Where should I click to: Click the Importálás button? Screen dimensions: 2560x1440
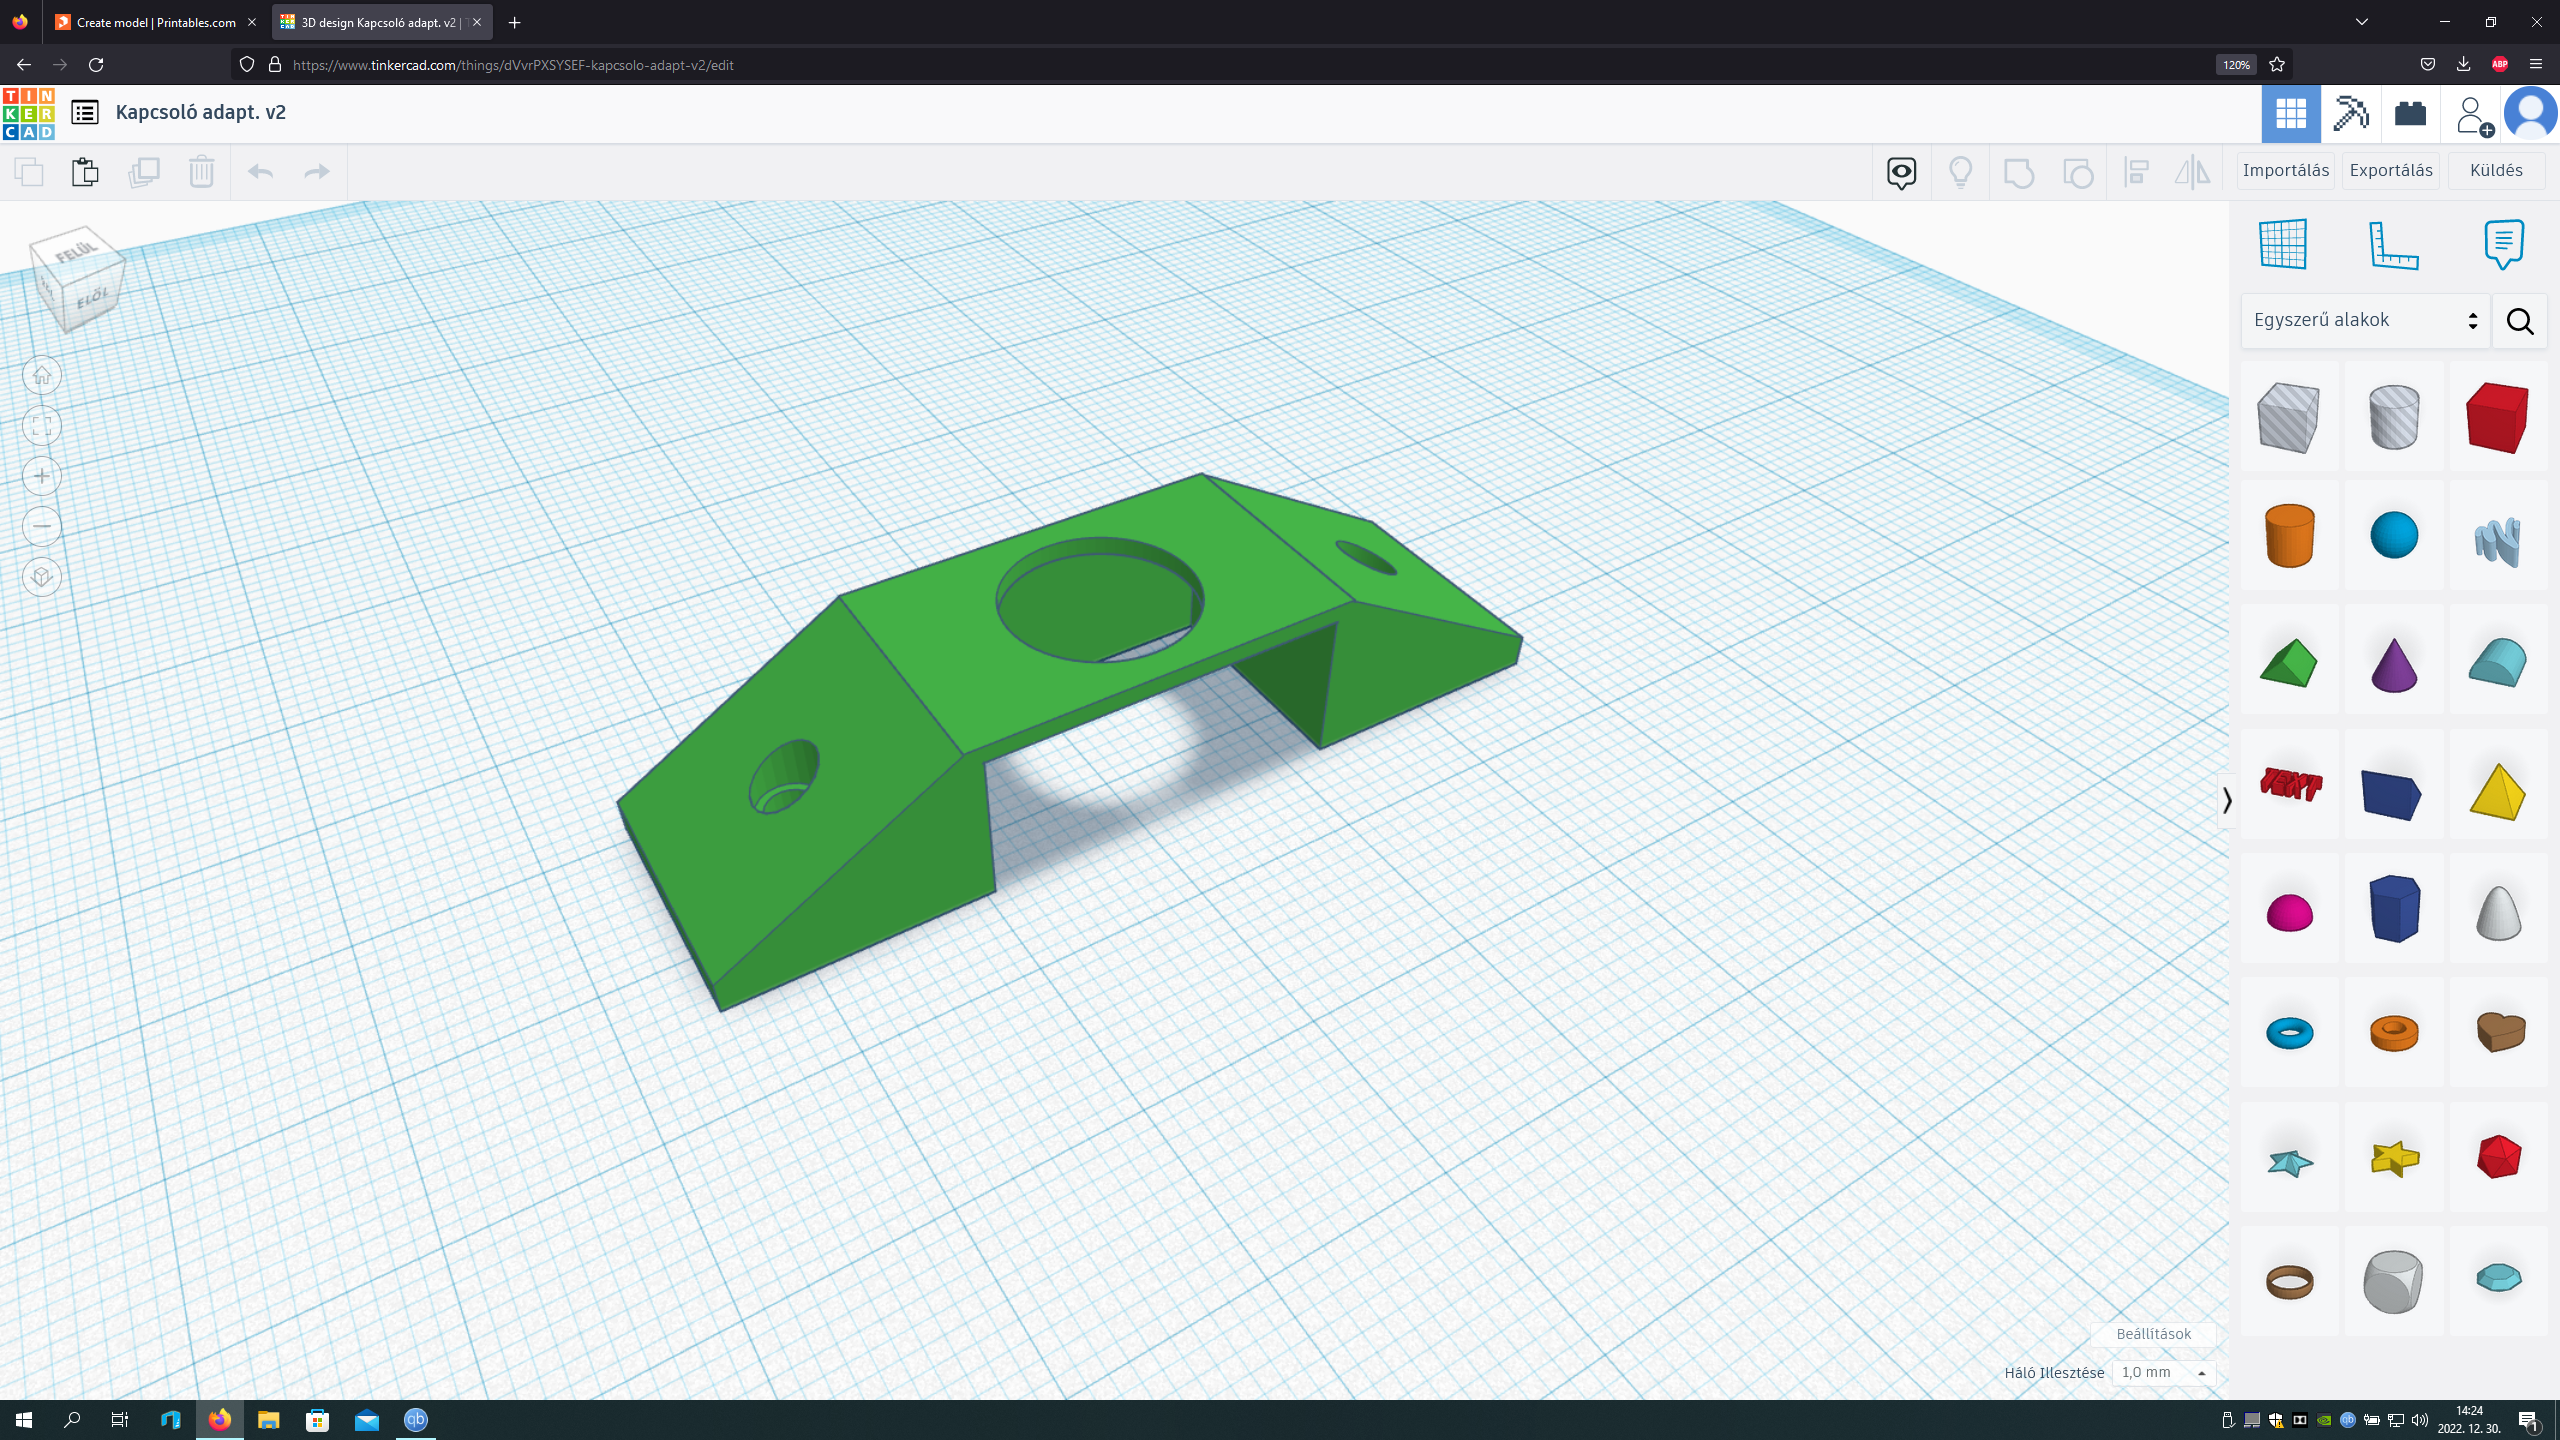2286,170
